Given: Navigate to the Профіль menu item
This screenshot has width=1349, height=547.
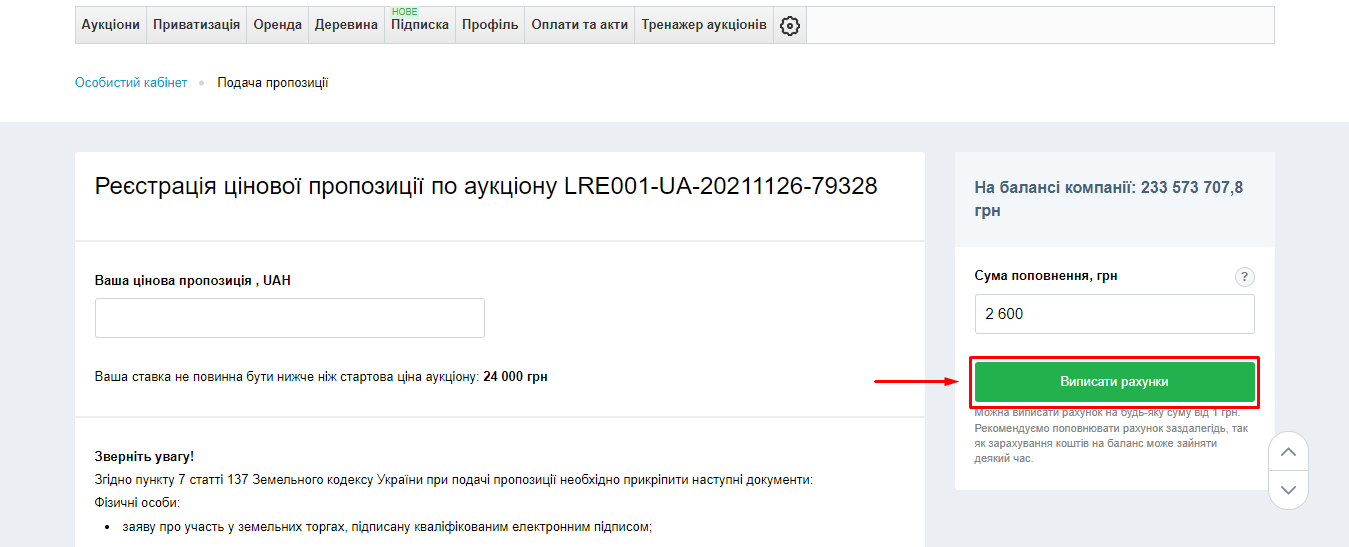Looking at the screenshot, I should [x=490, y=25].
